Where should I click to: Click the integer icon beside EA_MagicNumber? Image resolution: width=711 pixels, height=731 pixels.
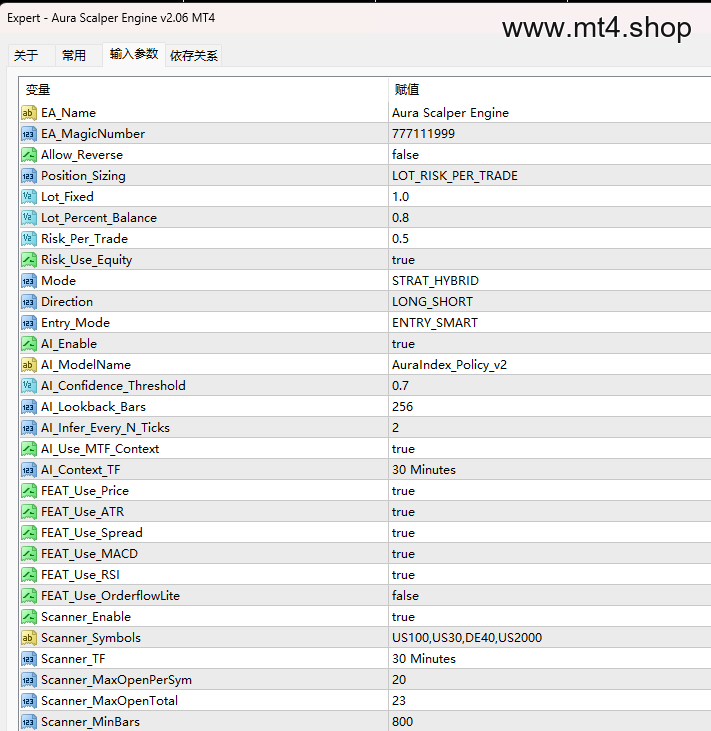tap(28, 134)
